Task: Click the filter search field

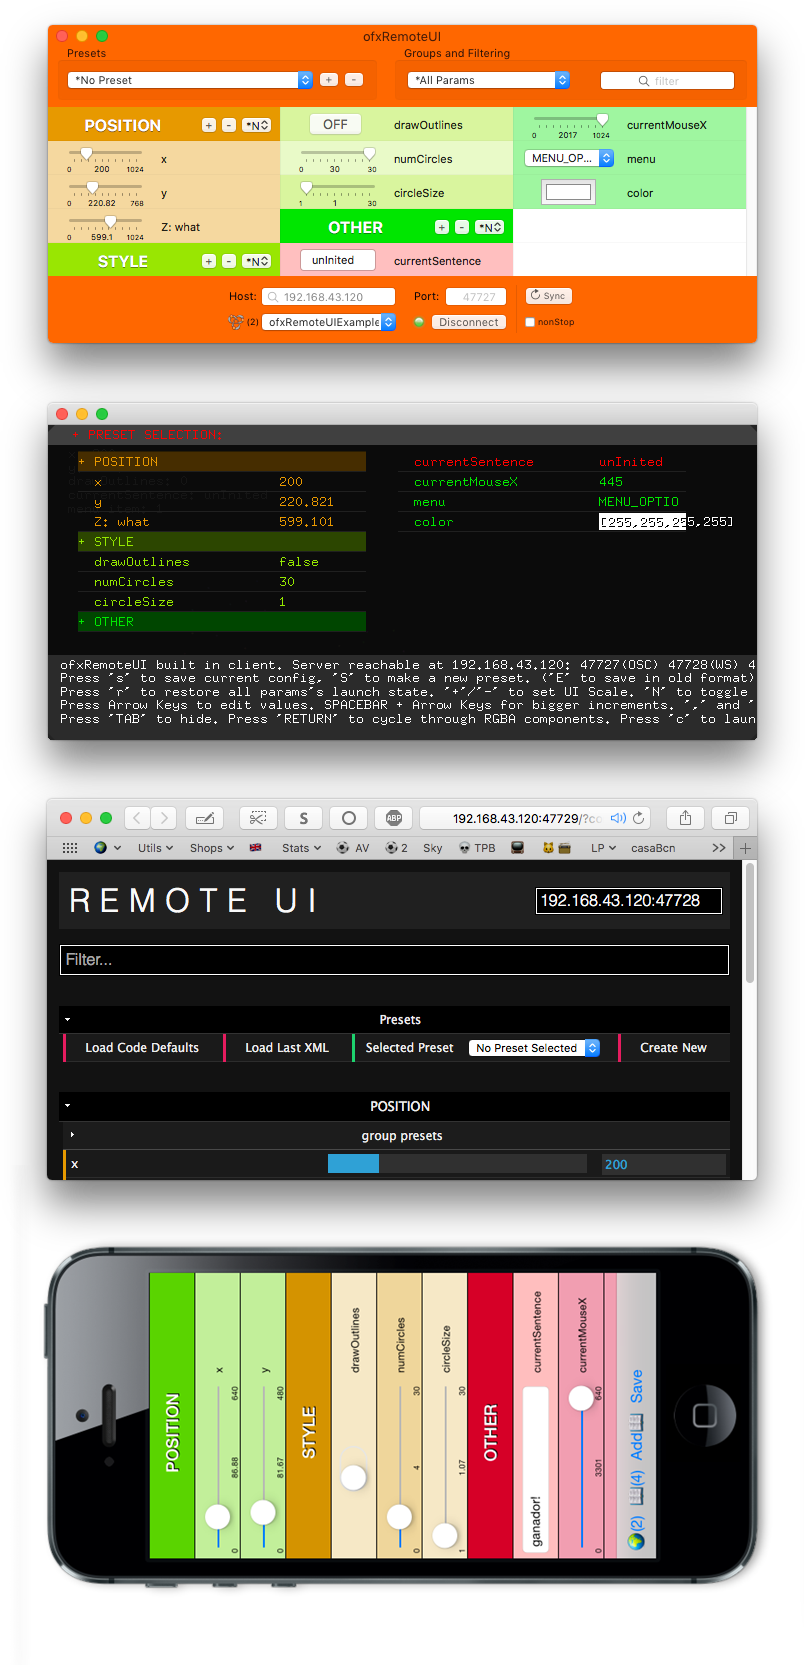Action: coord(667,81)
